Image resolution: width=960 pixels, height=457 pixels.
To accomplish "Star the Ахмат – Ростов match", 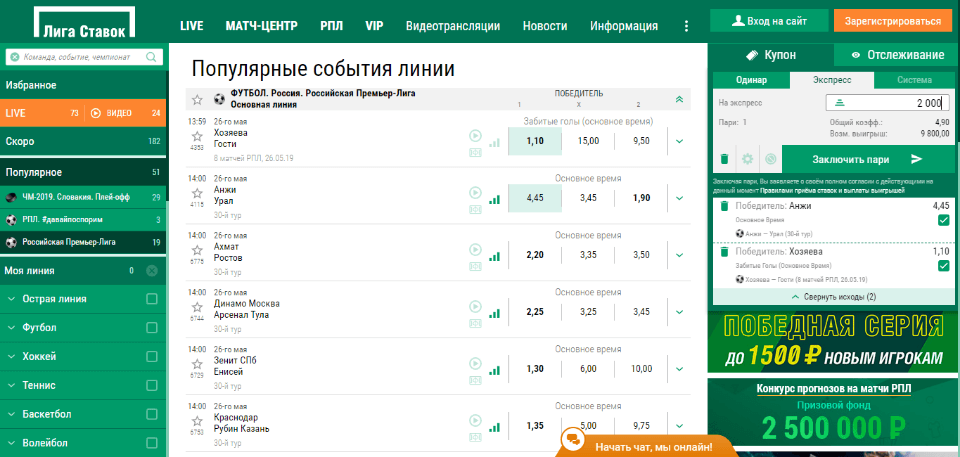I will click(x=197, y=250).
